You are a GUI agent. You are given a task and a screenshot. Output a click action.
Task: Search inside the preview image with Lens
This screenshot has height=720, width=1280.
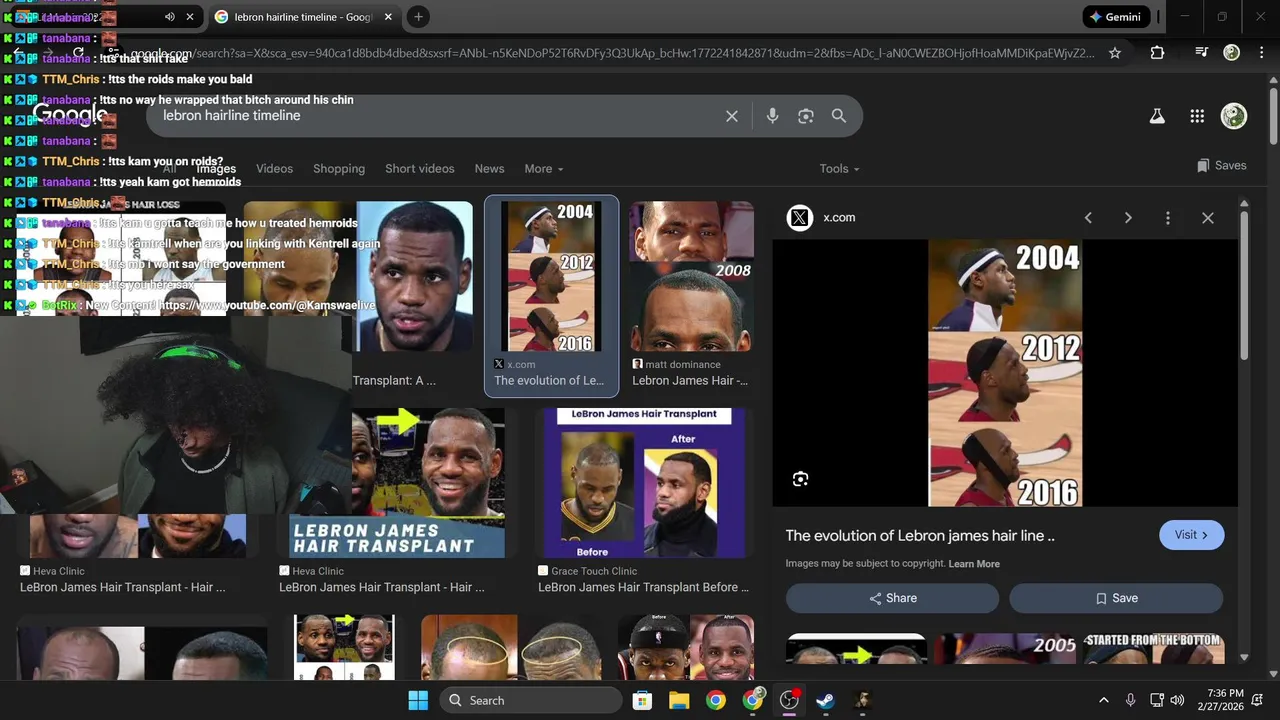coord(800,479)
